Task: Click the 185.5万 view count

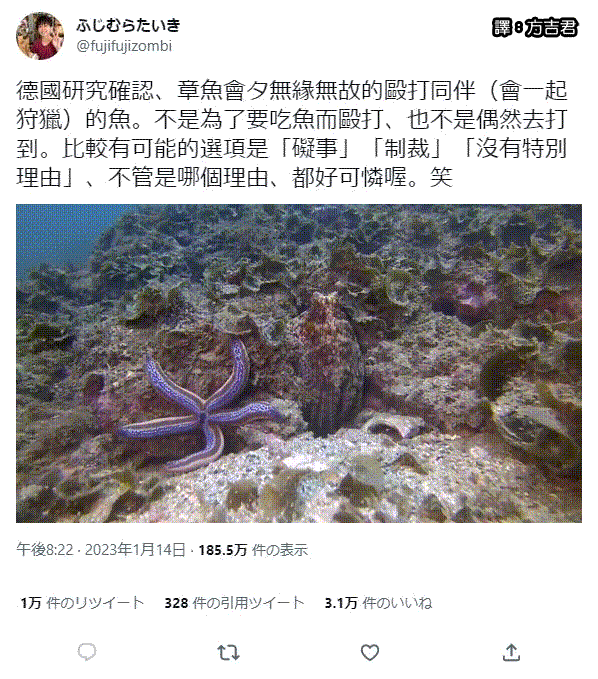Action: pos(223,550)
